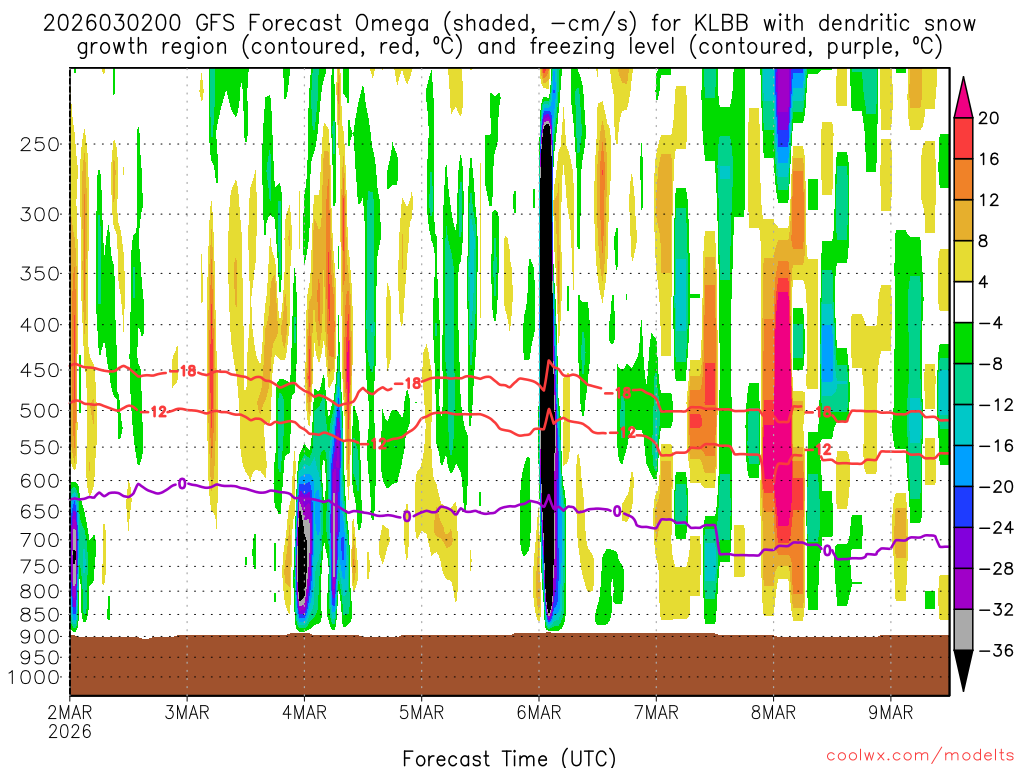Click the brown below-ground terrain band
This screenshot has height=768, width=1024.
pos(509,665)
